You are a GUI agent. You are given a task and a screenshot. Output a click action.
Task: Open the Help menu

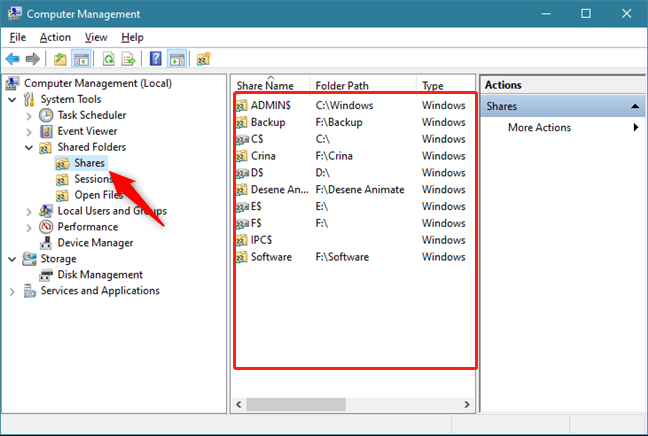[132, 37]
